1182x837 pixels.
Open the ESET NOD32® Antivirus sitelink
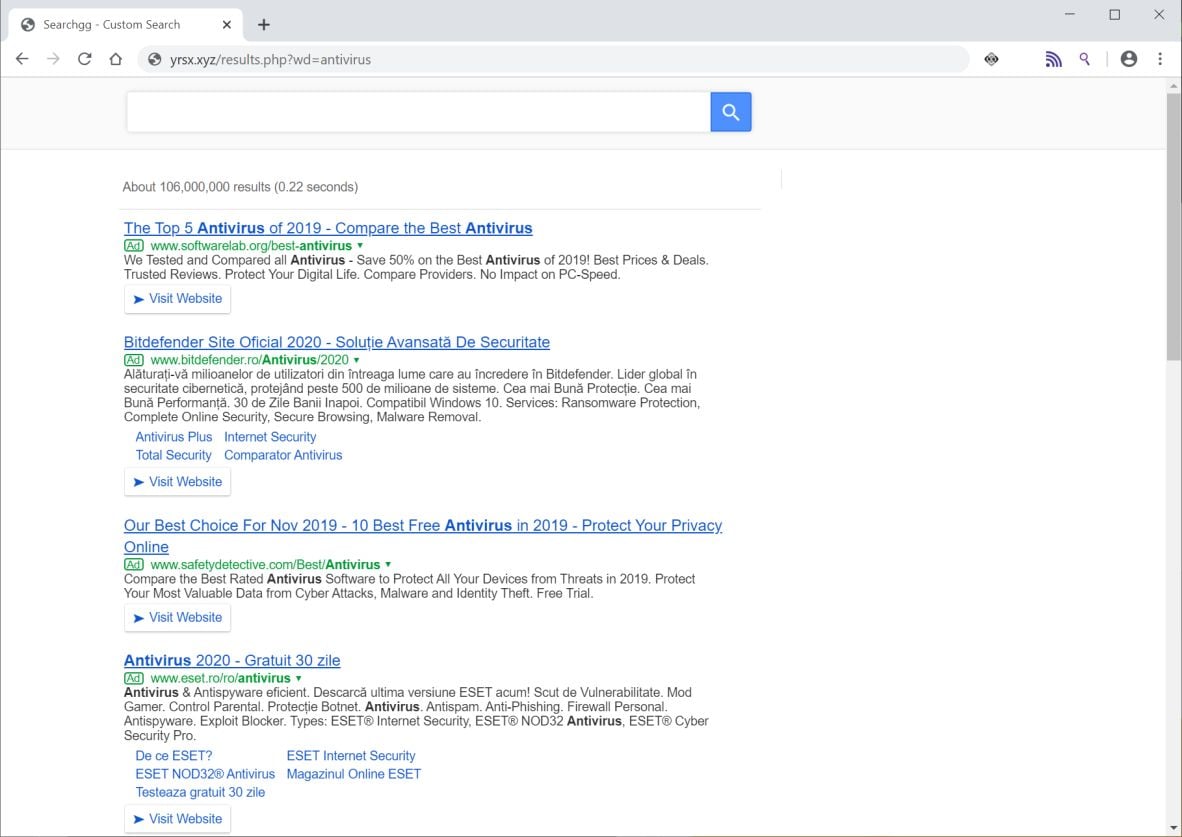(x=205, y=774)
